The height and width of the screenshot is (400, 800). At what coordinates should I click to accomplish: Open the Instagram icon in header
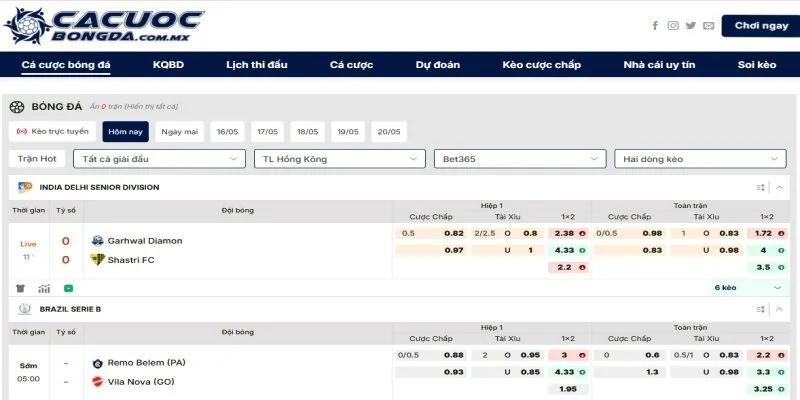pyautogui.click(x=673, y=25)
